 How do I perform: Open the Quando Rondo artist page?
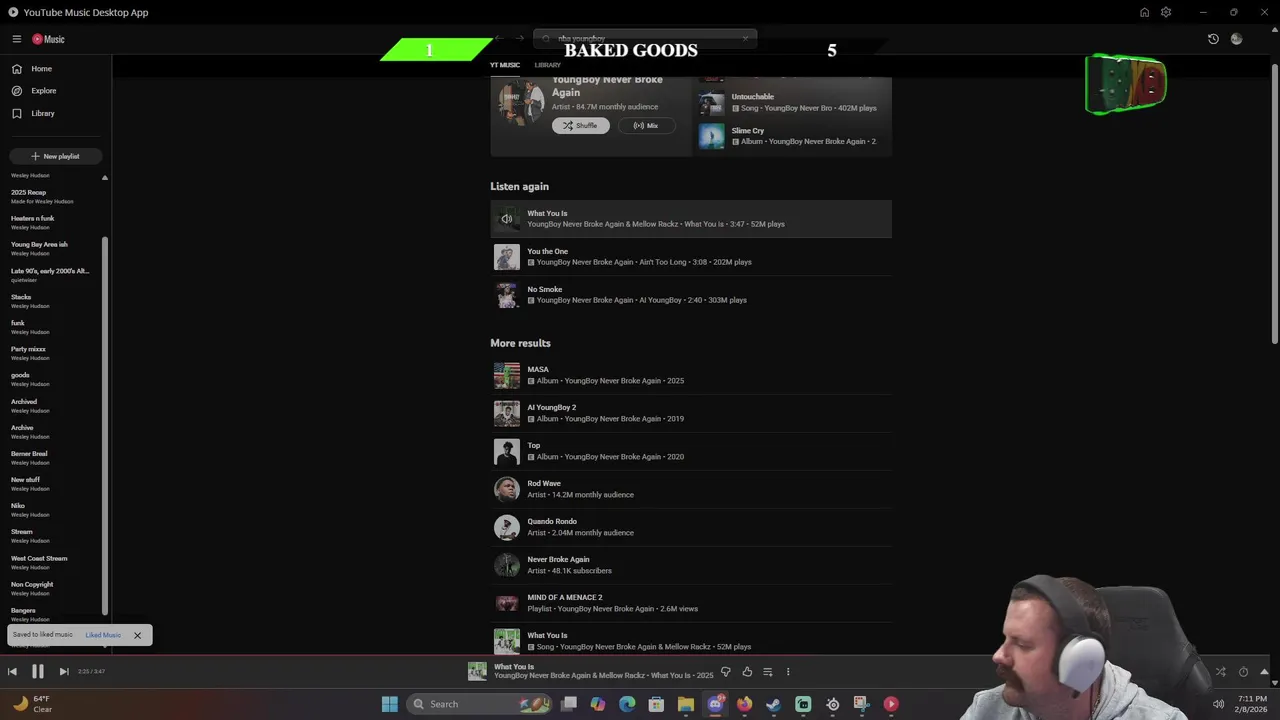click(x=691, y=527)
